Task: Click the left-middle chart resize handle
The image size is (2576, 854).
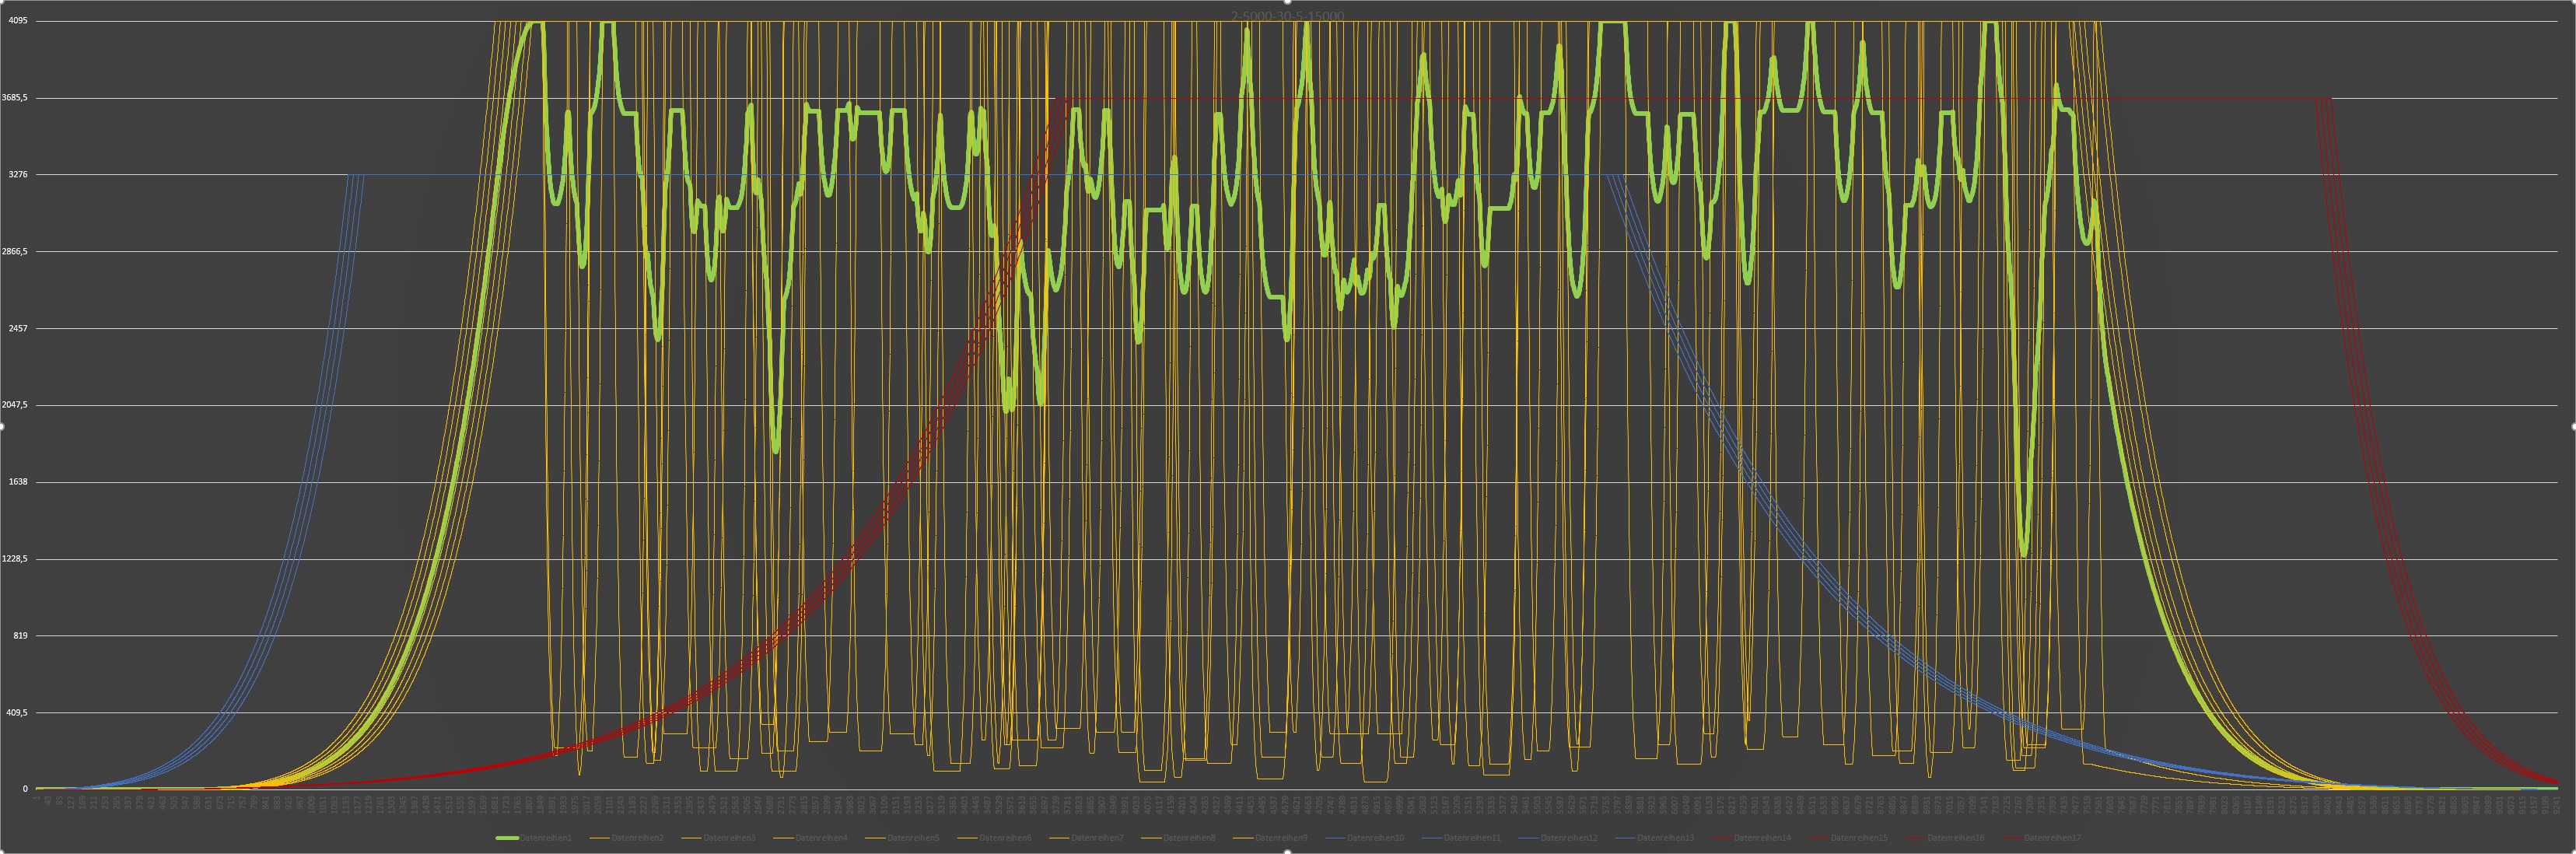Action: (x=2, y=426)
